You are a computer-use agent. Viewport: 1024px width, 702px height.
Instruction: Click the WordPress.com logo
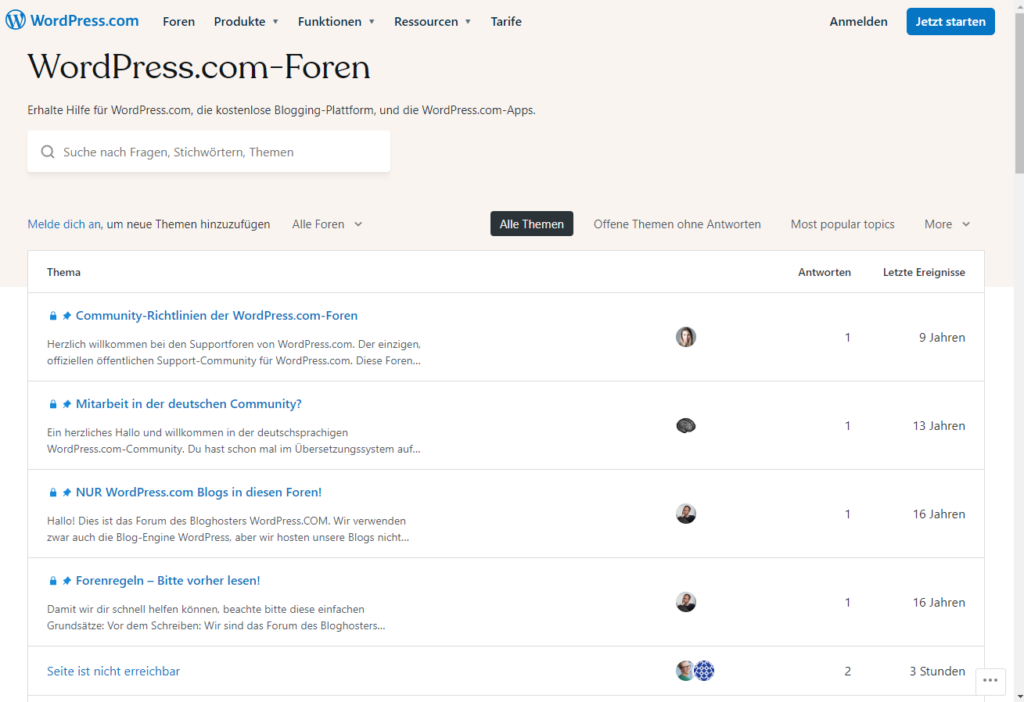pos(72,21)
